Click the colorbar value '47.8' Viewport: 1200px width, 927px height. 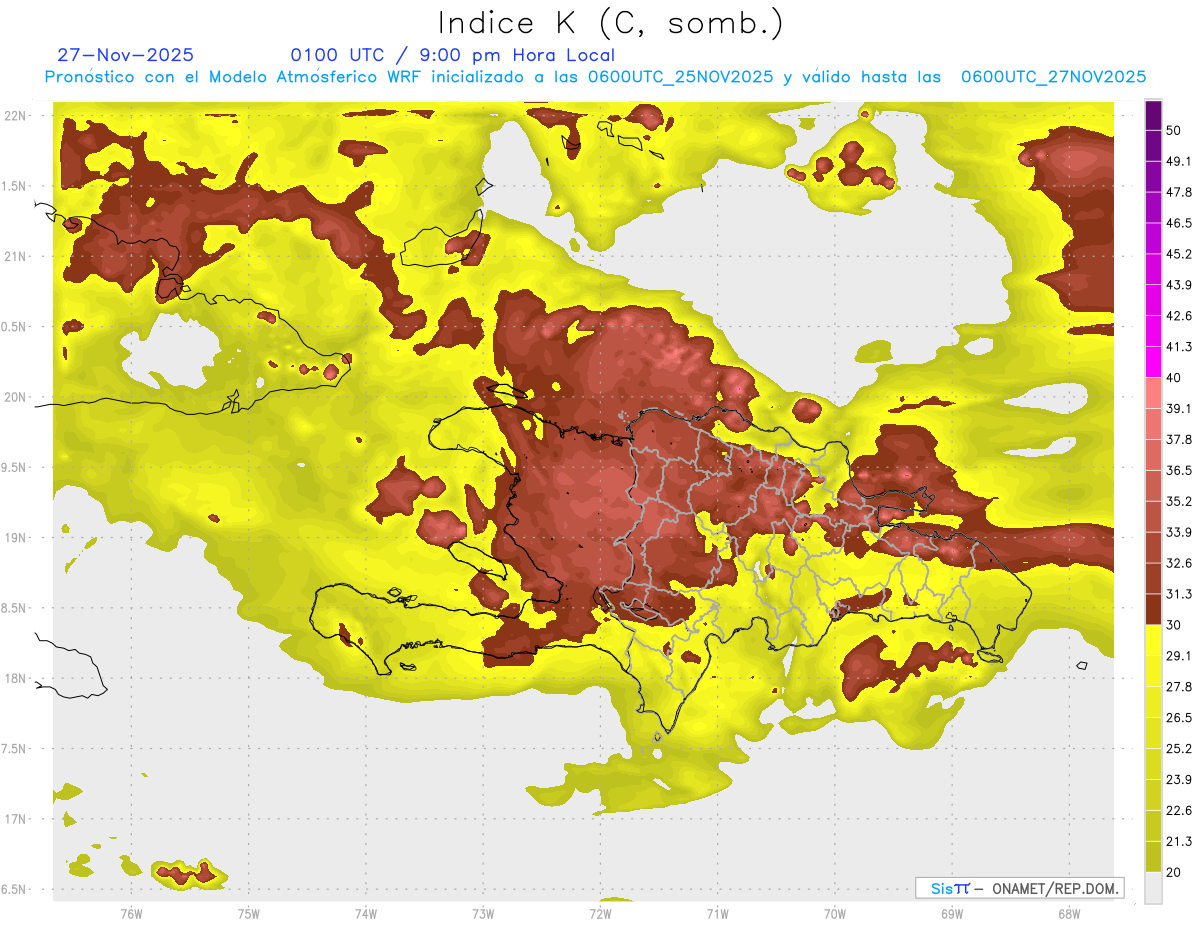pyautogui.click(x=1178, y=192)
